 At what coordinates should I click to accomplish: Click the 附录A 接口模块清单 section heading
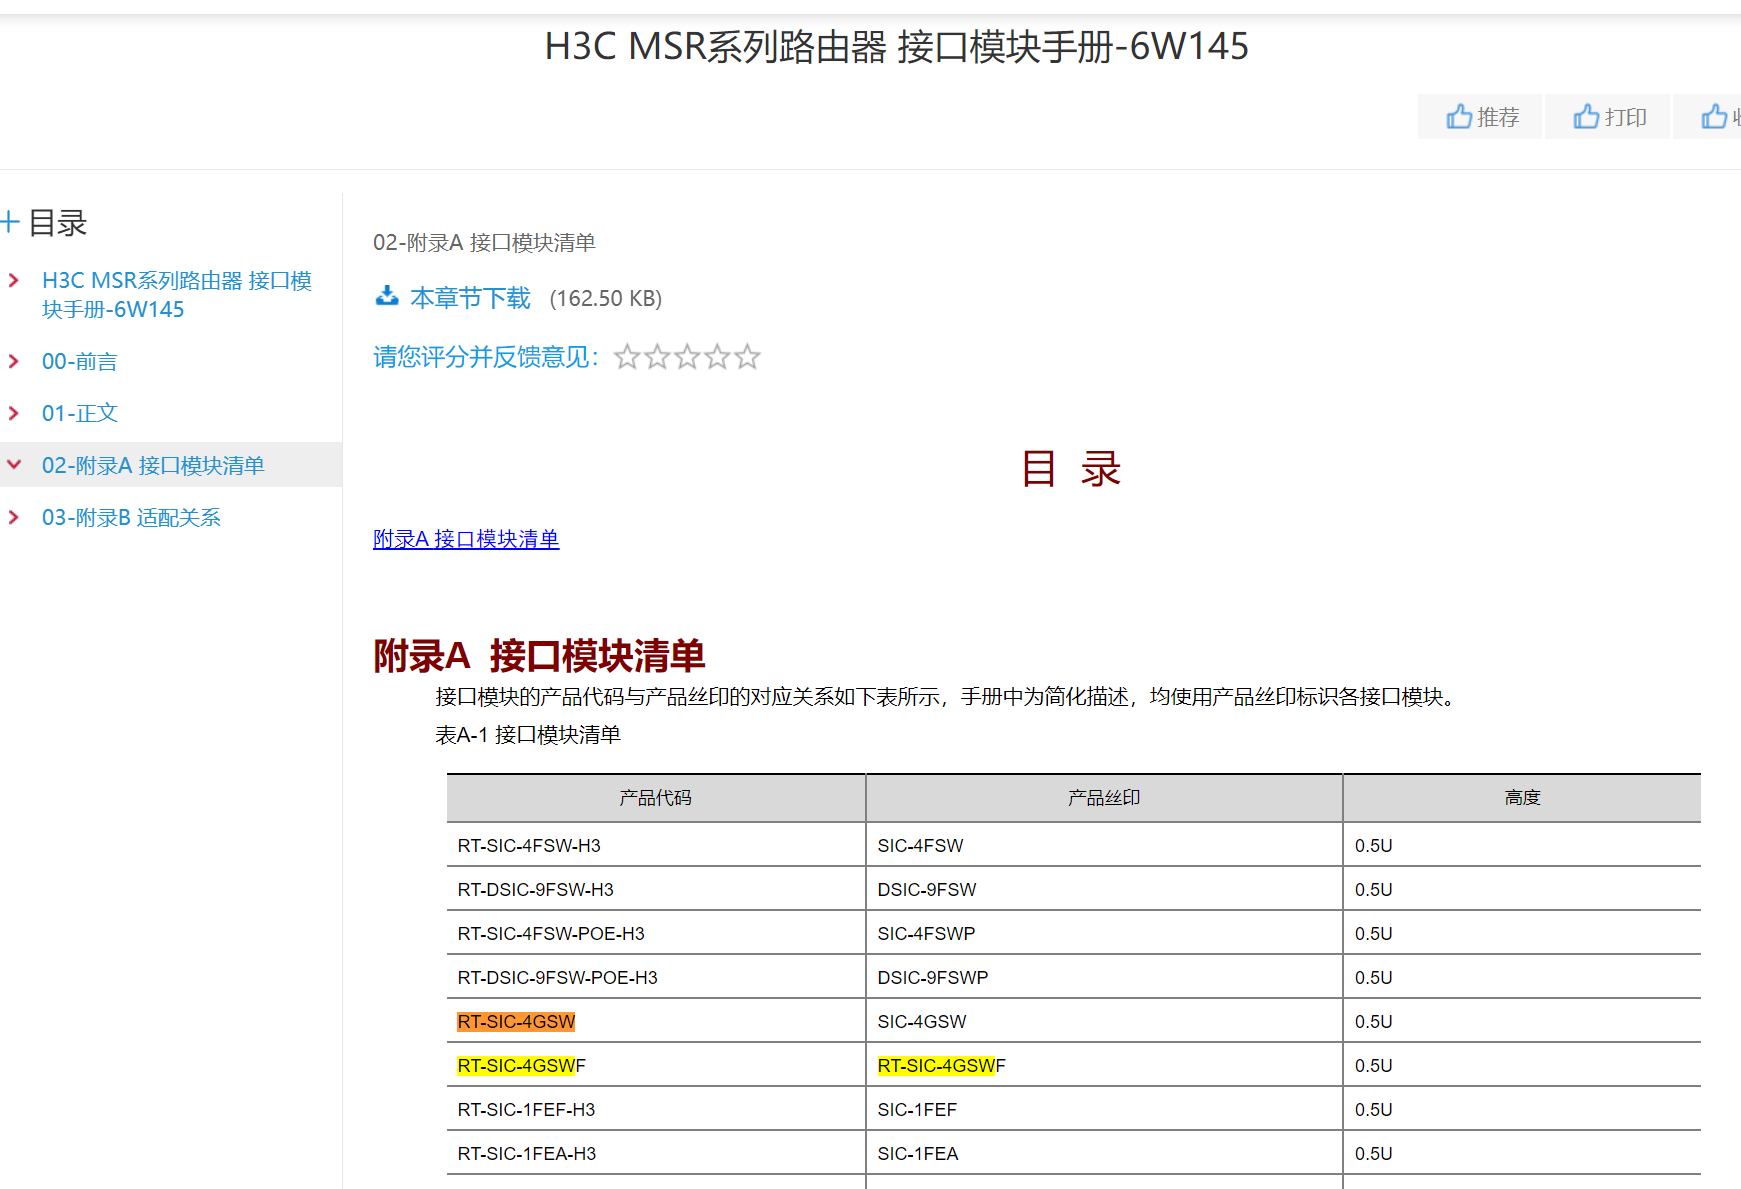pos(539,656)
